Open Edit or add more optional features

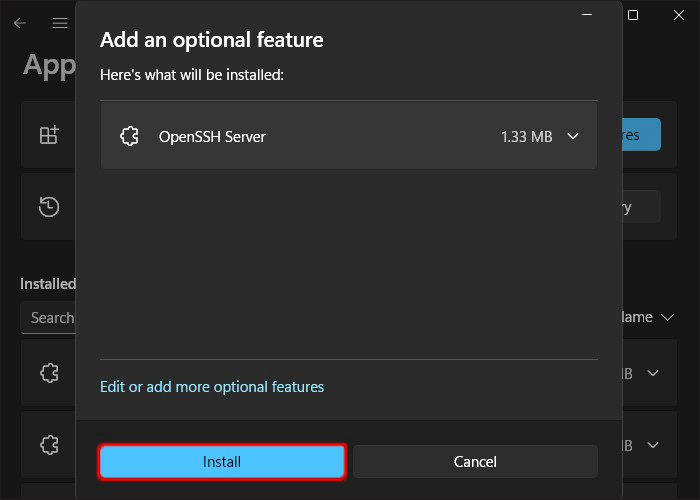[212, 386]
